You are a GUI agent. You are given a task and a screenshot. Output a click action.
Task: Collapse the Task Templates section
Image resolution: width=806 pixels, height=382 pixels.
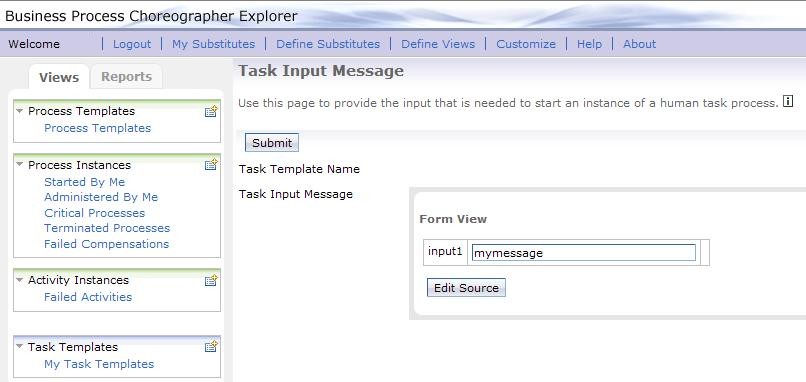pos(20,347)
